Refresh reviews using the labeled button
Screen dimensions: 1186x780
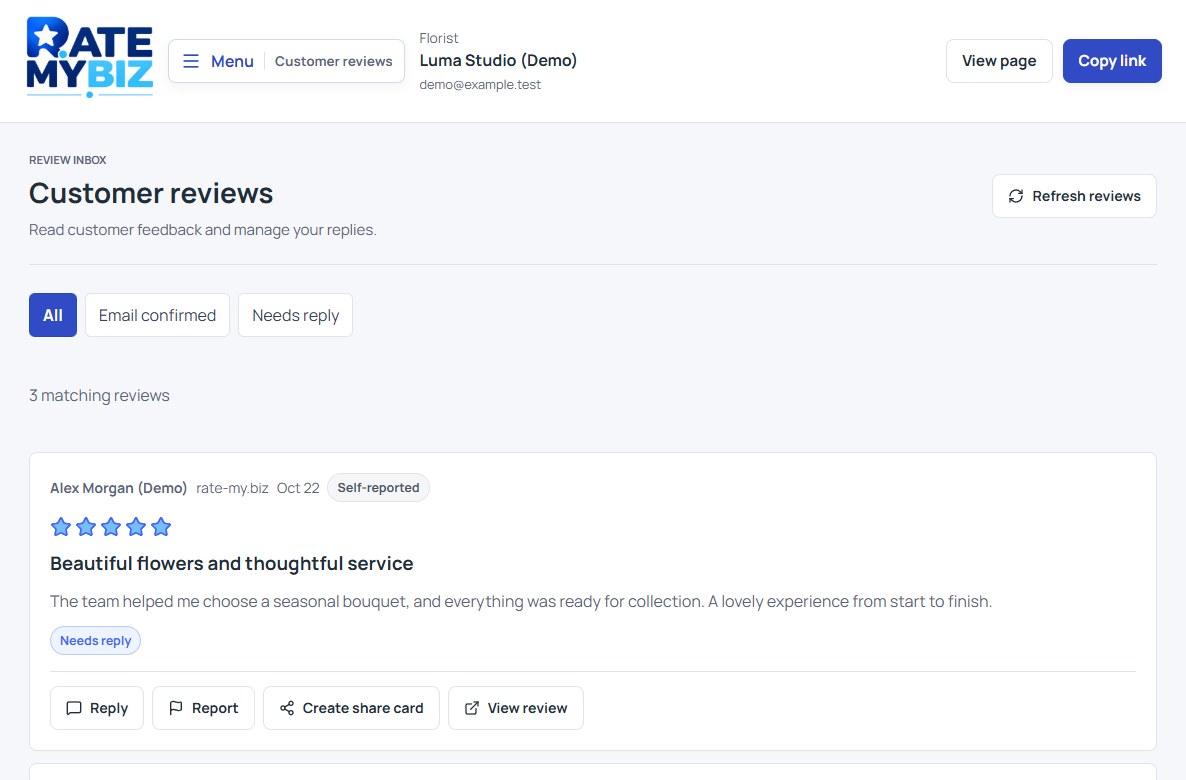pyautogui.click(x=1074, y=196)
